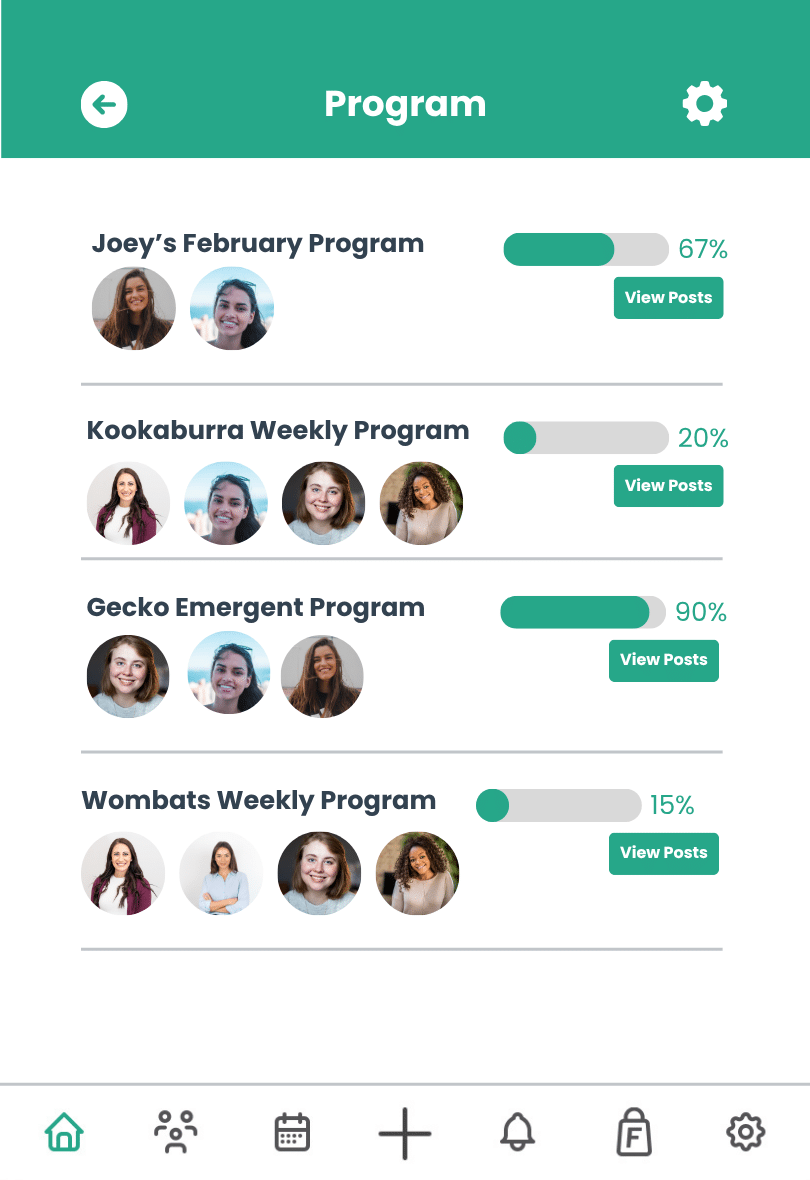View posts for Wombats Weekly Program
This screenshot has width=810, height=1180.
pos(663,853)
